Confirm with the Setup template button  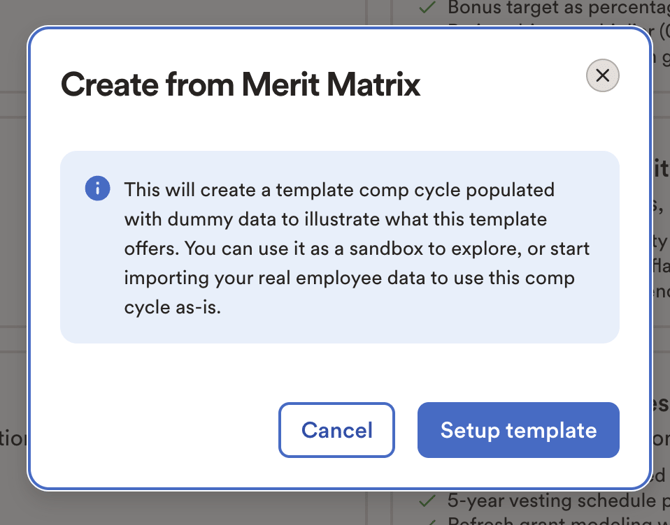518,430
